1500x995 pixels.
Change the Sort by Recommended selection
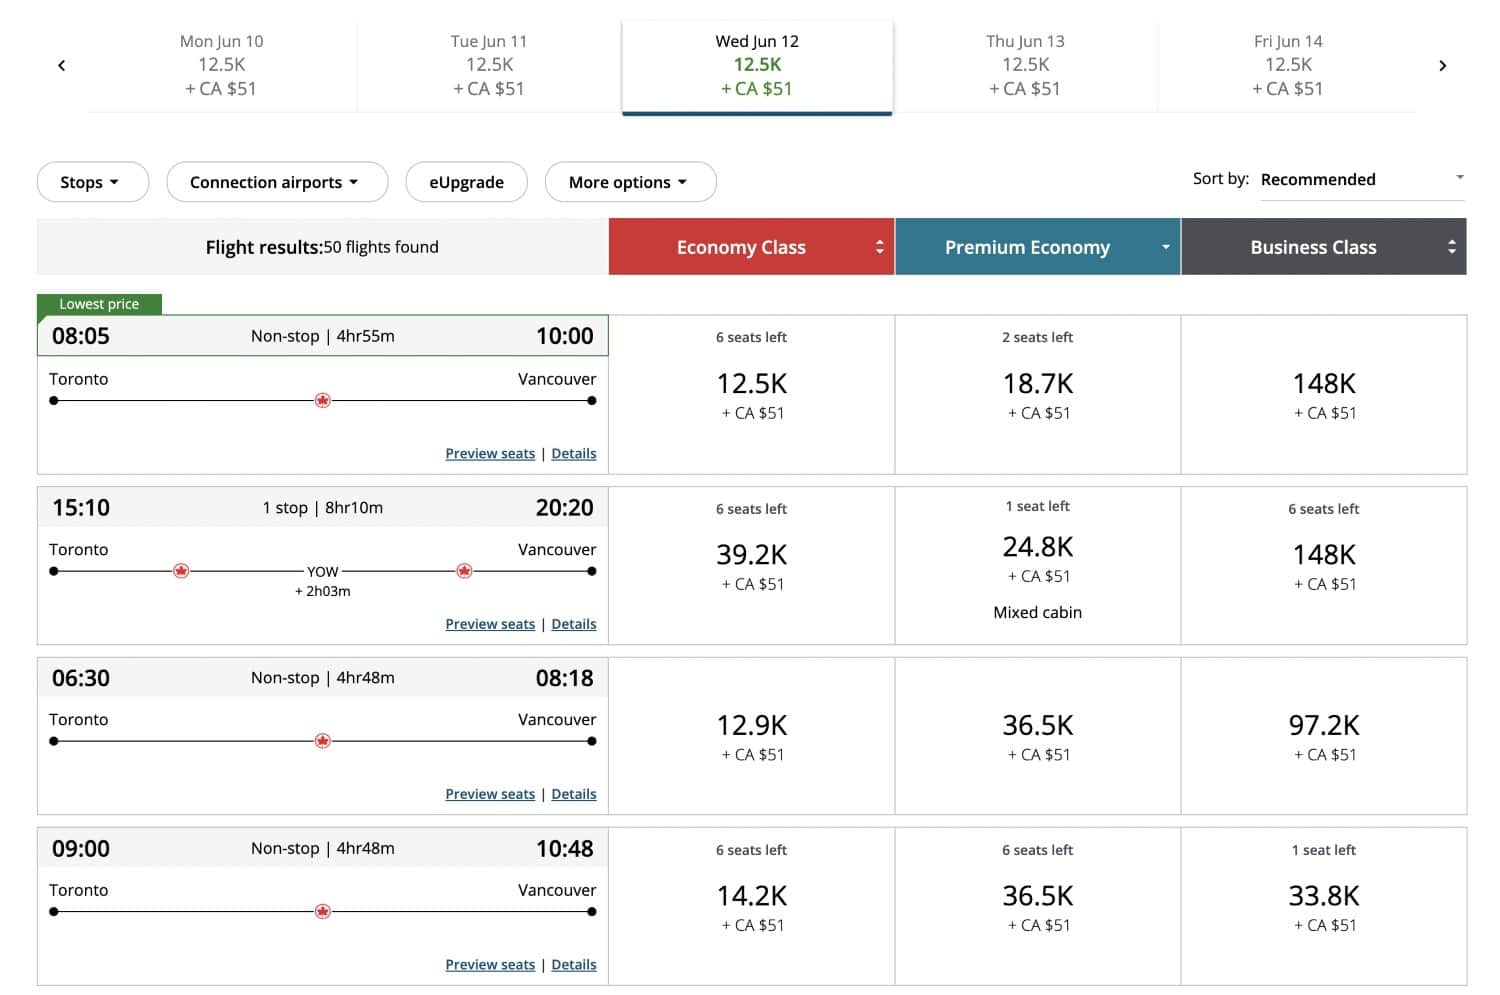(x=1360, y=179)
